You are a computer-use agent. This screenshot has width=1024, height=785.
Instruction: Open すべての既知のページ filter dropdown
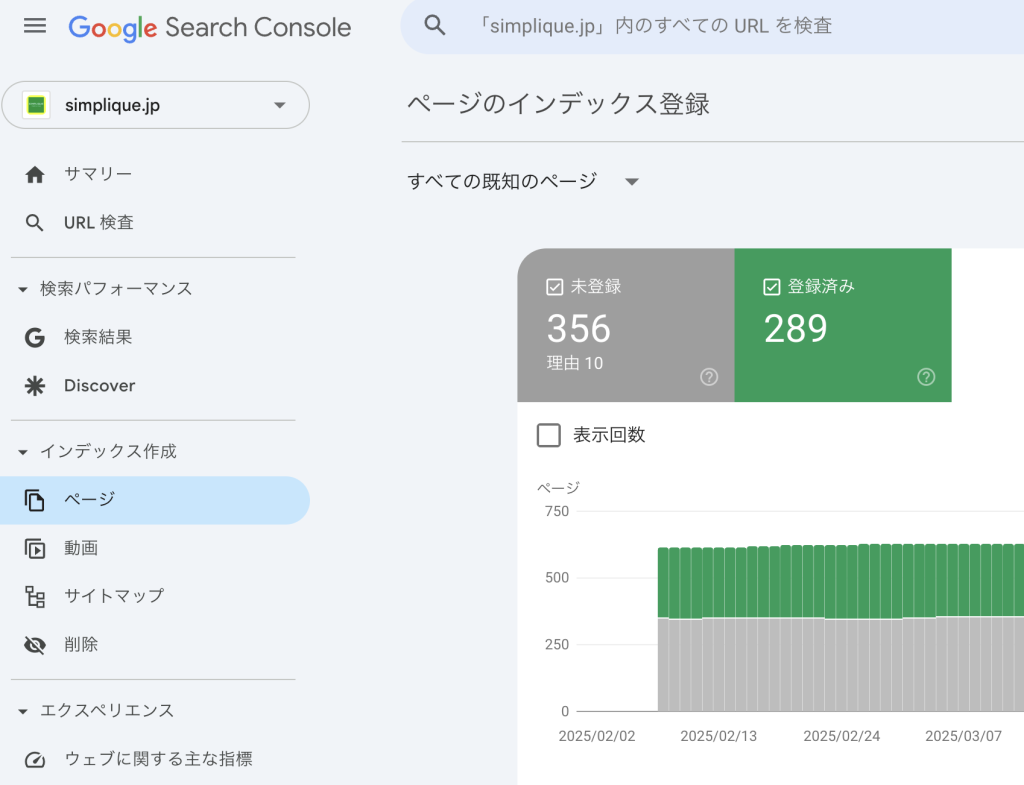[x=523, y=181]
